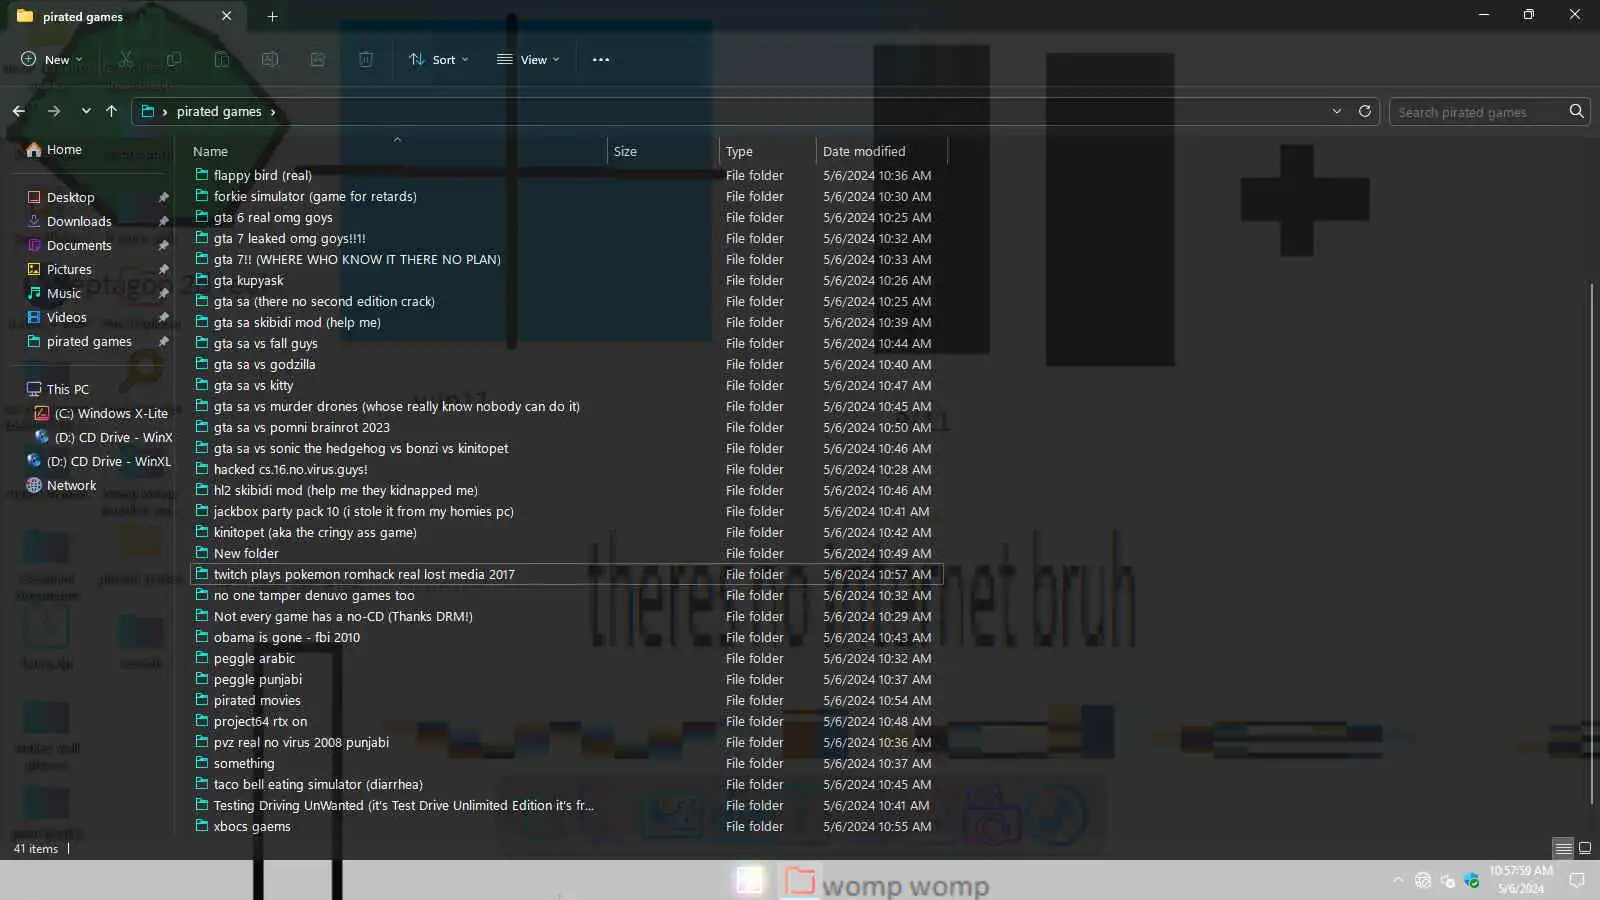
Task: Sort by Type column header
Action: click(768, 151)
